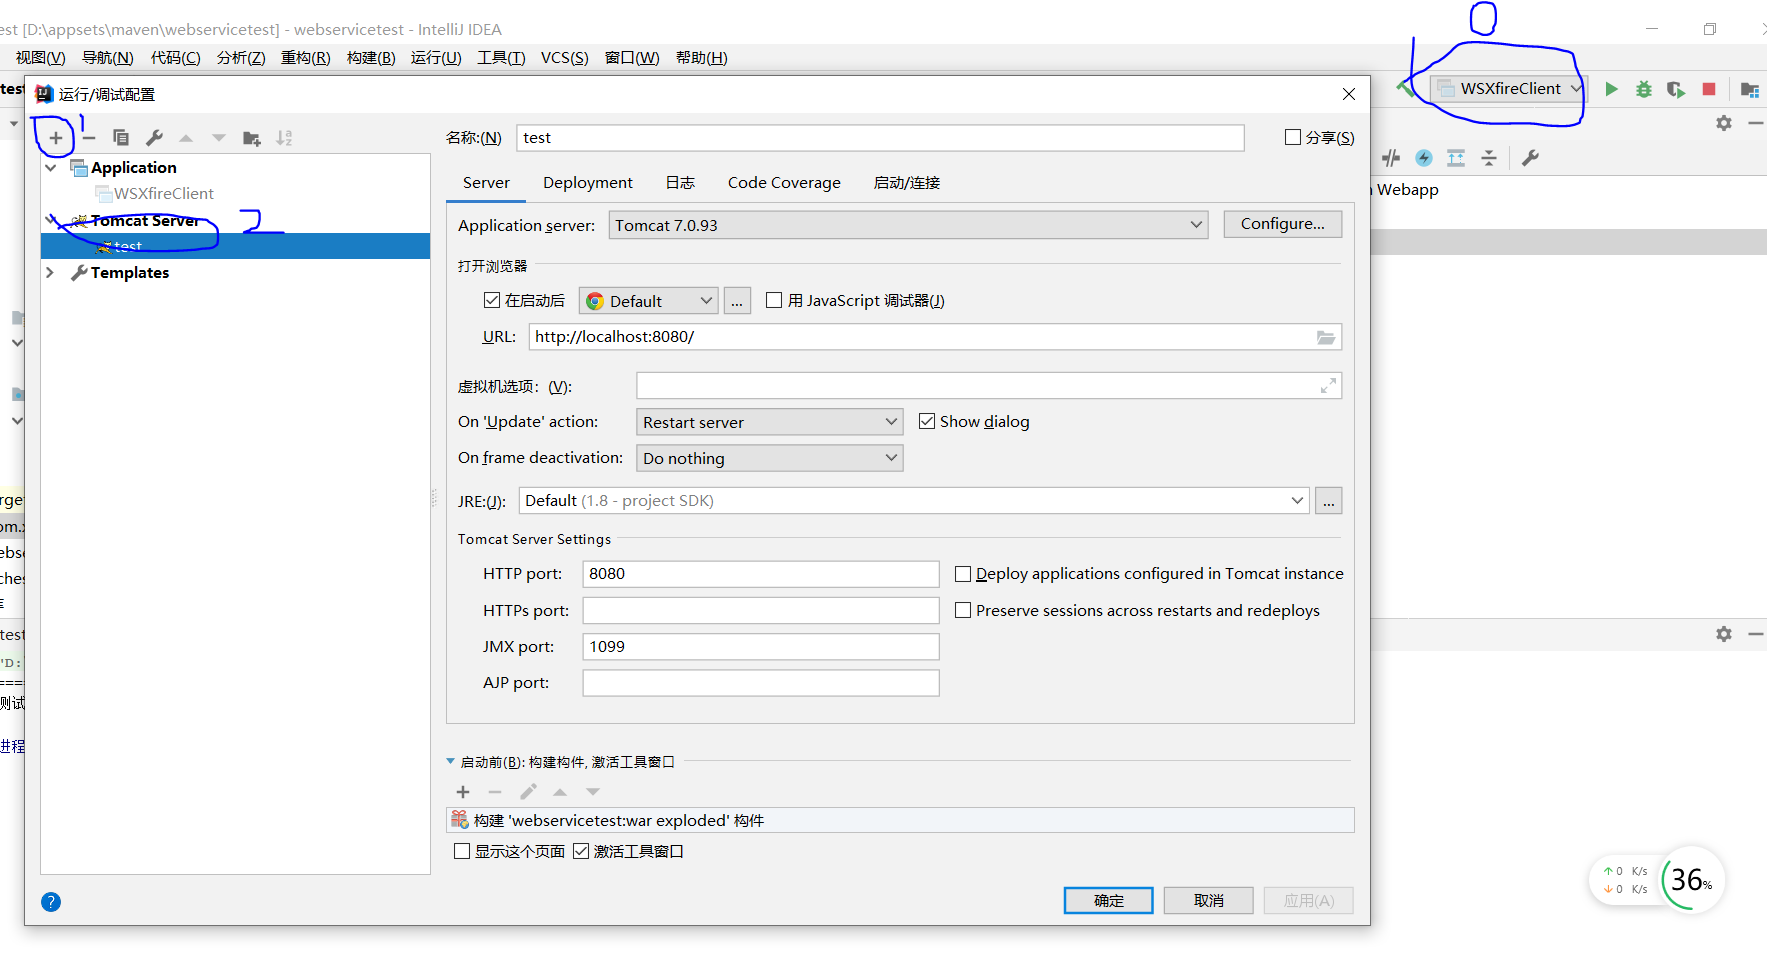1767x964 pixels.
Task: Switch to the 启动/连接 tab
Action: coord(907,183)
